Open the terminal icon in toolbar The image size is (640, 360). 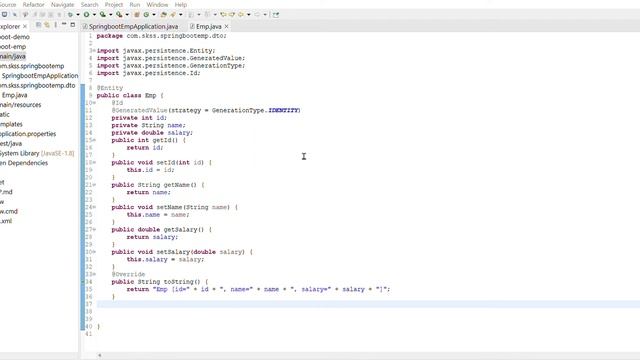[x=4, y=15]
